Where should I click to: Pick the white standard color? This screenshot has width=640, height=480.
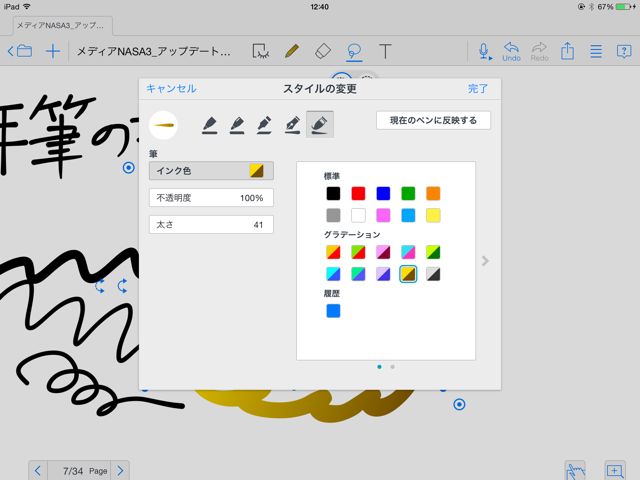pyautogui.click(x=358, y=215)
